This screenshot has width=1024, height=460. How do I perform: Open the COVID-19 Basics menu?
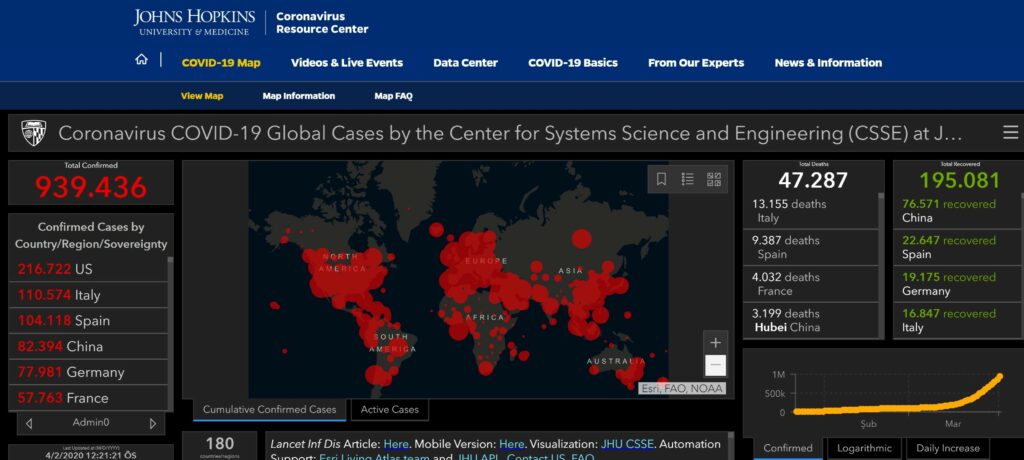tap(573, 63)
